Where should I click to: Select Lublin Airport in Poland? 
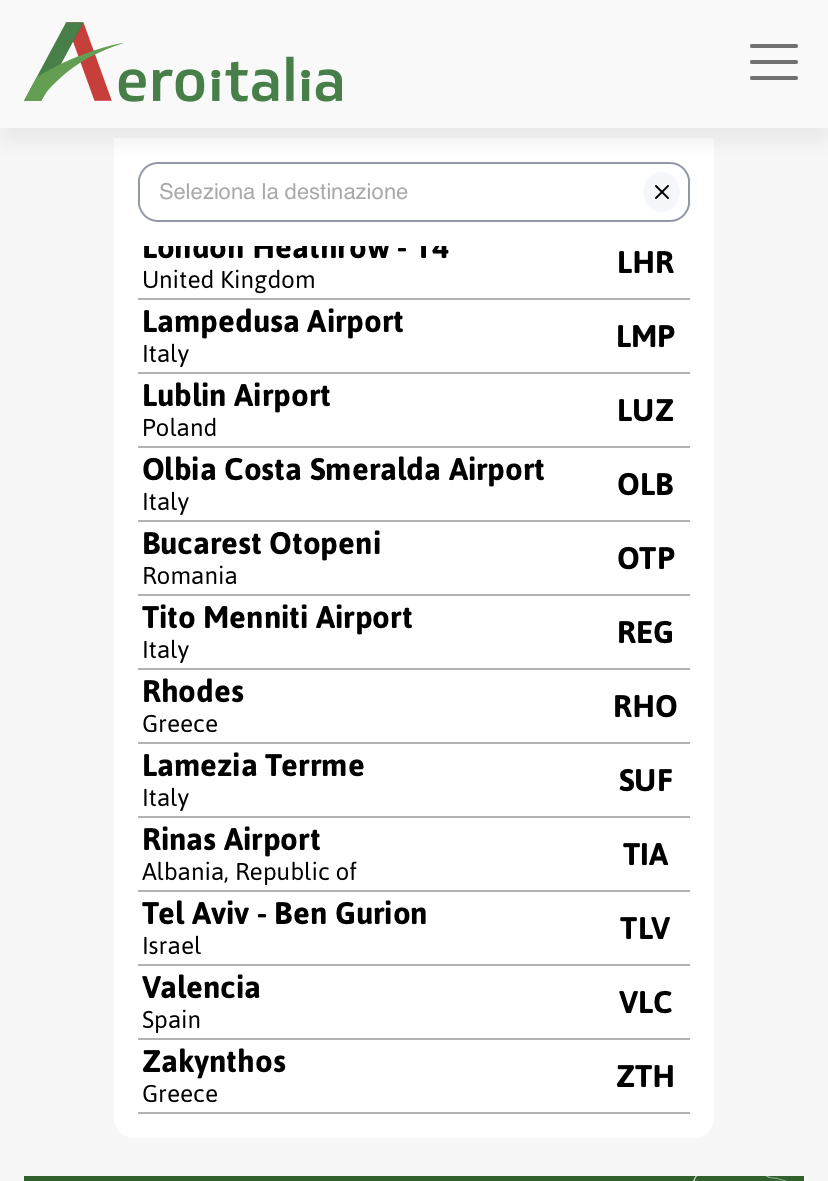(x=413, y=410)
